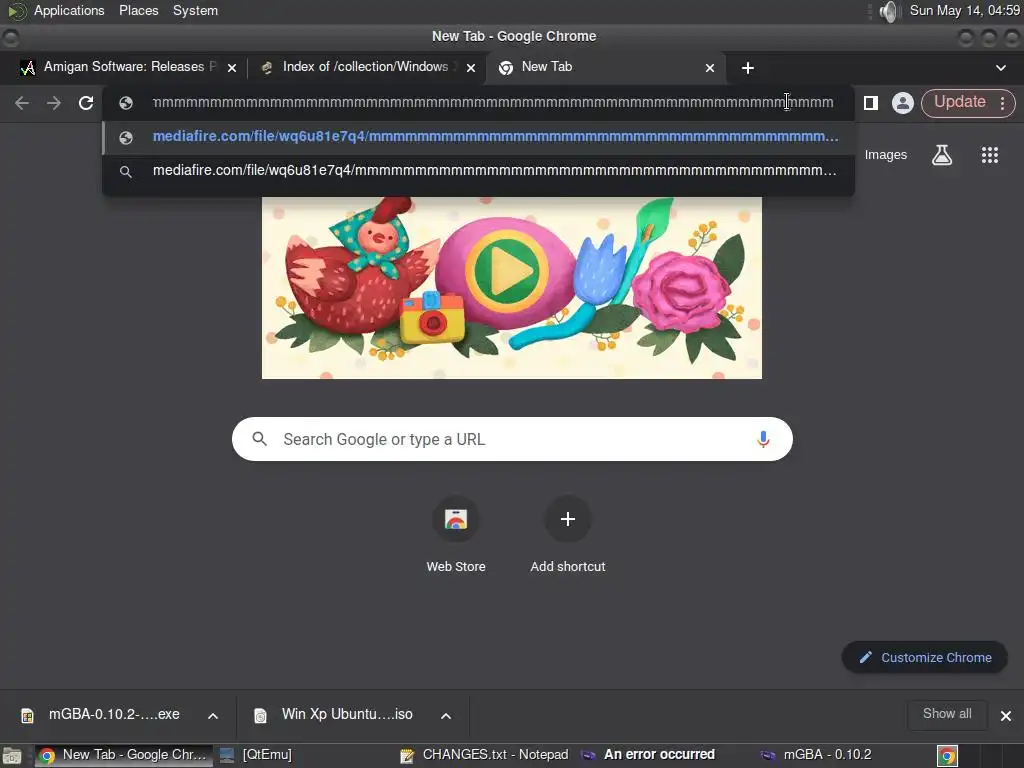Open a new tab with plus button
This screenshot has height=768, width=1024.
click(748, 68)
